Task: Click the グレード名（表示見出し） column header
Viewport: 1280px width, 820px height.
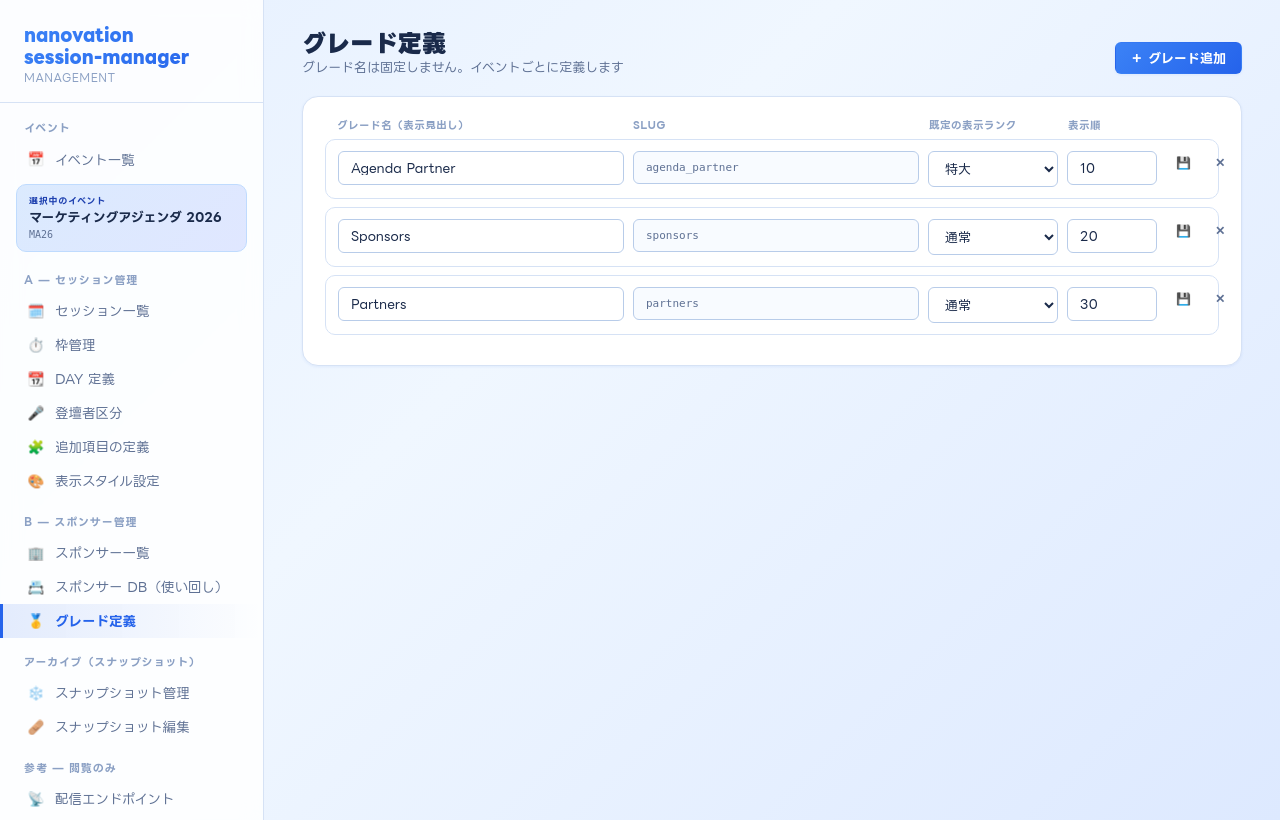Action: [400, 125]
